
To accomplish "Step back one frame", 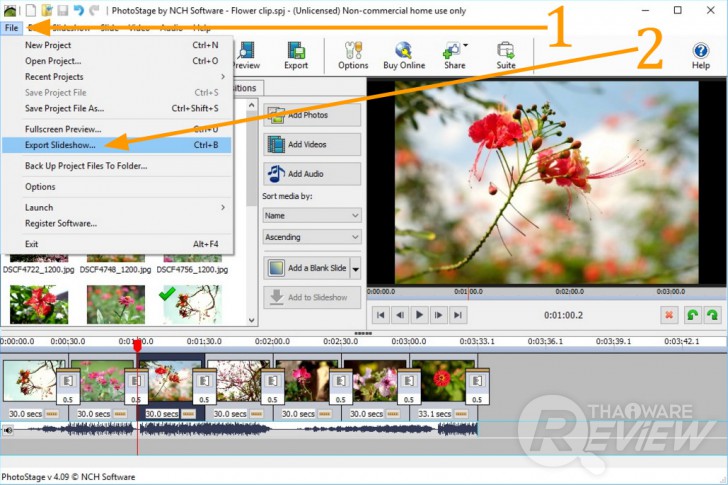I will pos(400,315).
